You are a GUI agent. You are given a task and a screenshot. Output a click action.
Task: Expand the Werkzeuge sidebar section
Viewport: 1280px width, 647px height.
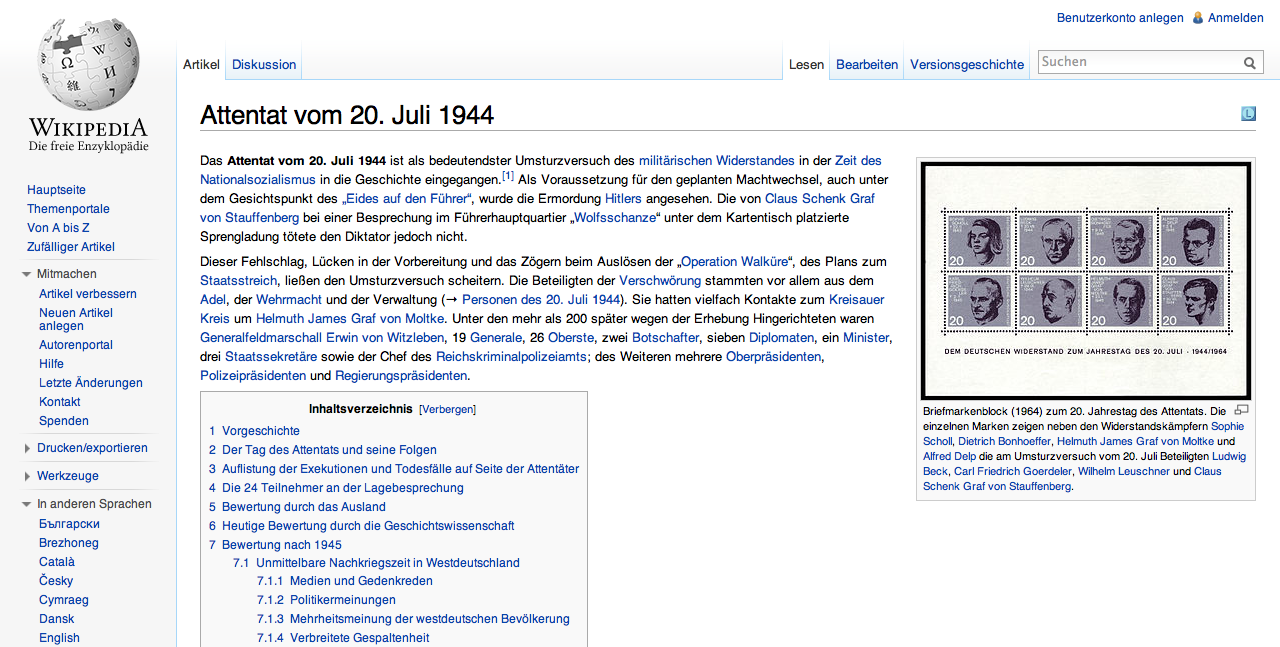pos(68,476)
